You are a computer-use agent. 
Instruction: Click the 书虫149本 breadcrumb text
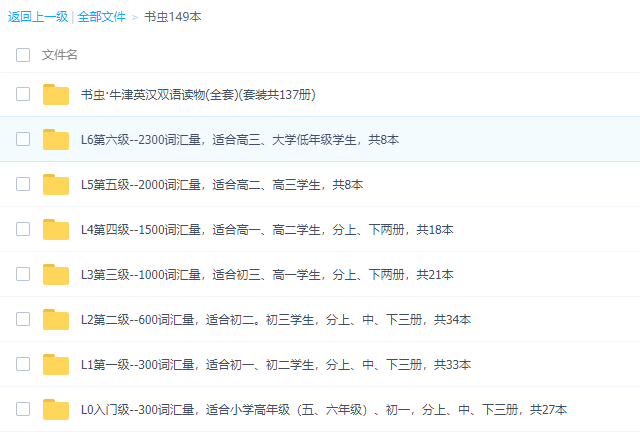(x=173, y=17)
